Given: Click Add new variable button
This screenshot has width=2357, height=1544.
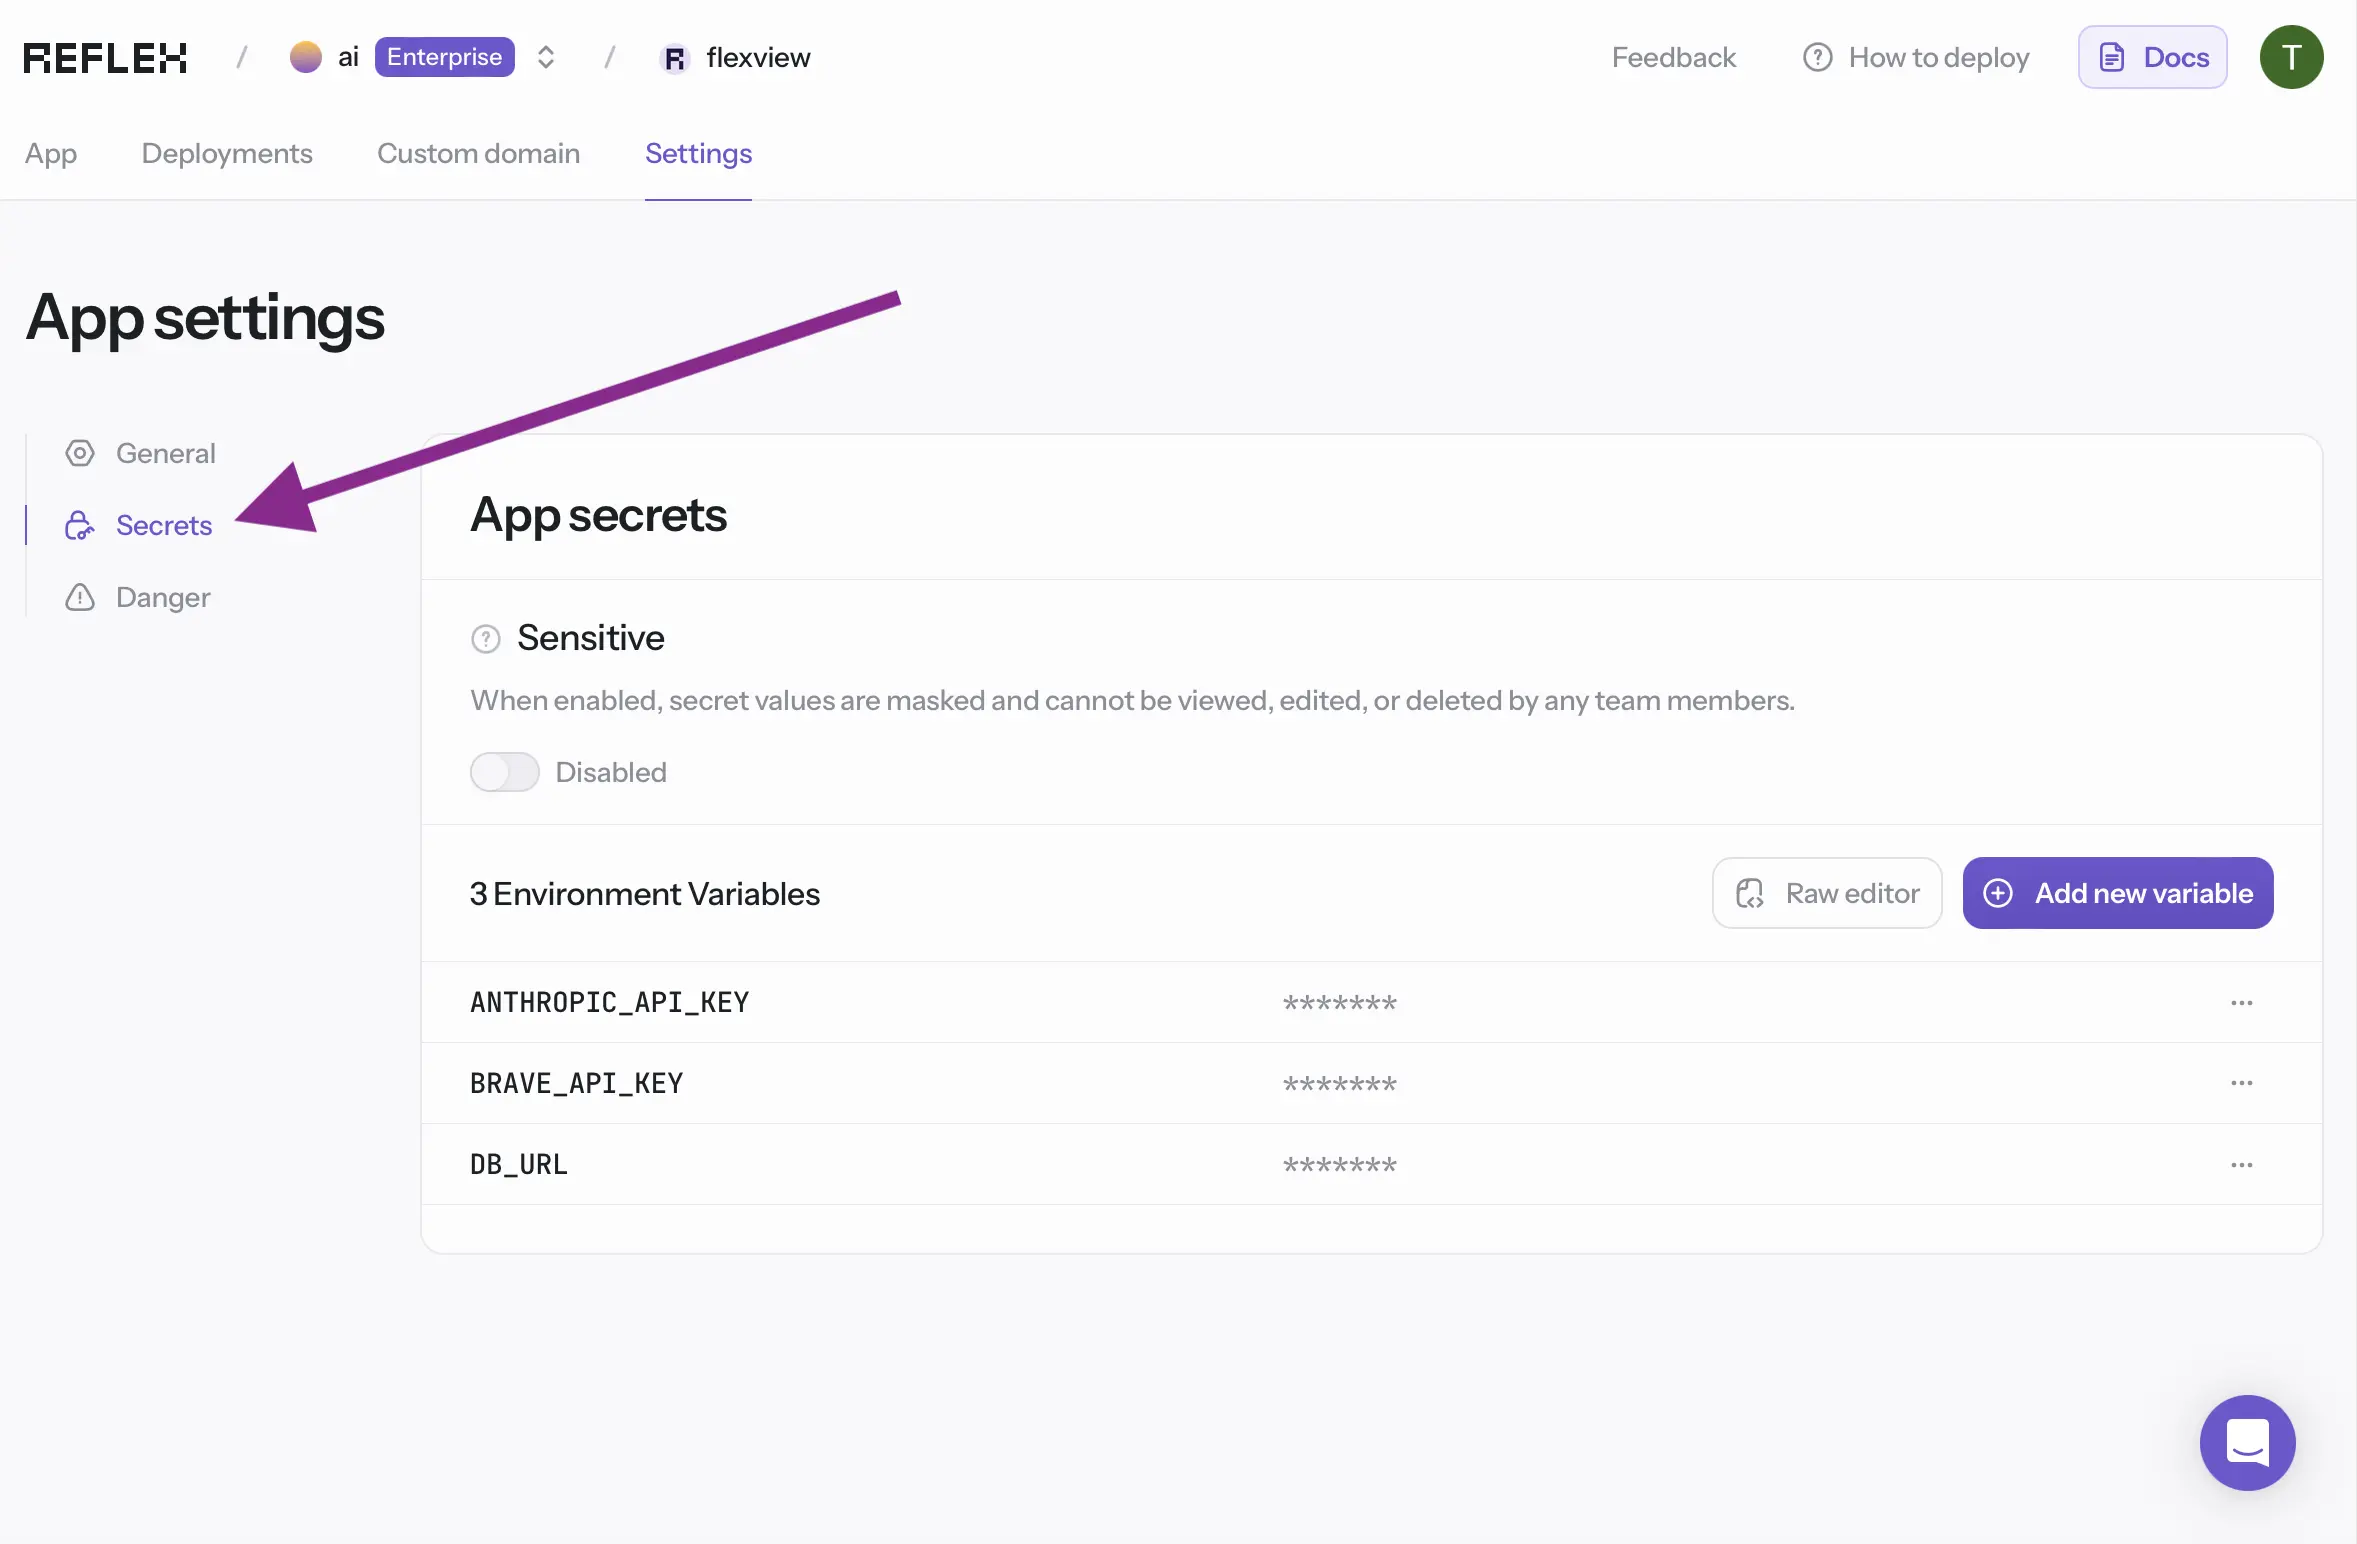Looking at the screenshot, I should pyautogui.click(x=2117, y=893).
